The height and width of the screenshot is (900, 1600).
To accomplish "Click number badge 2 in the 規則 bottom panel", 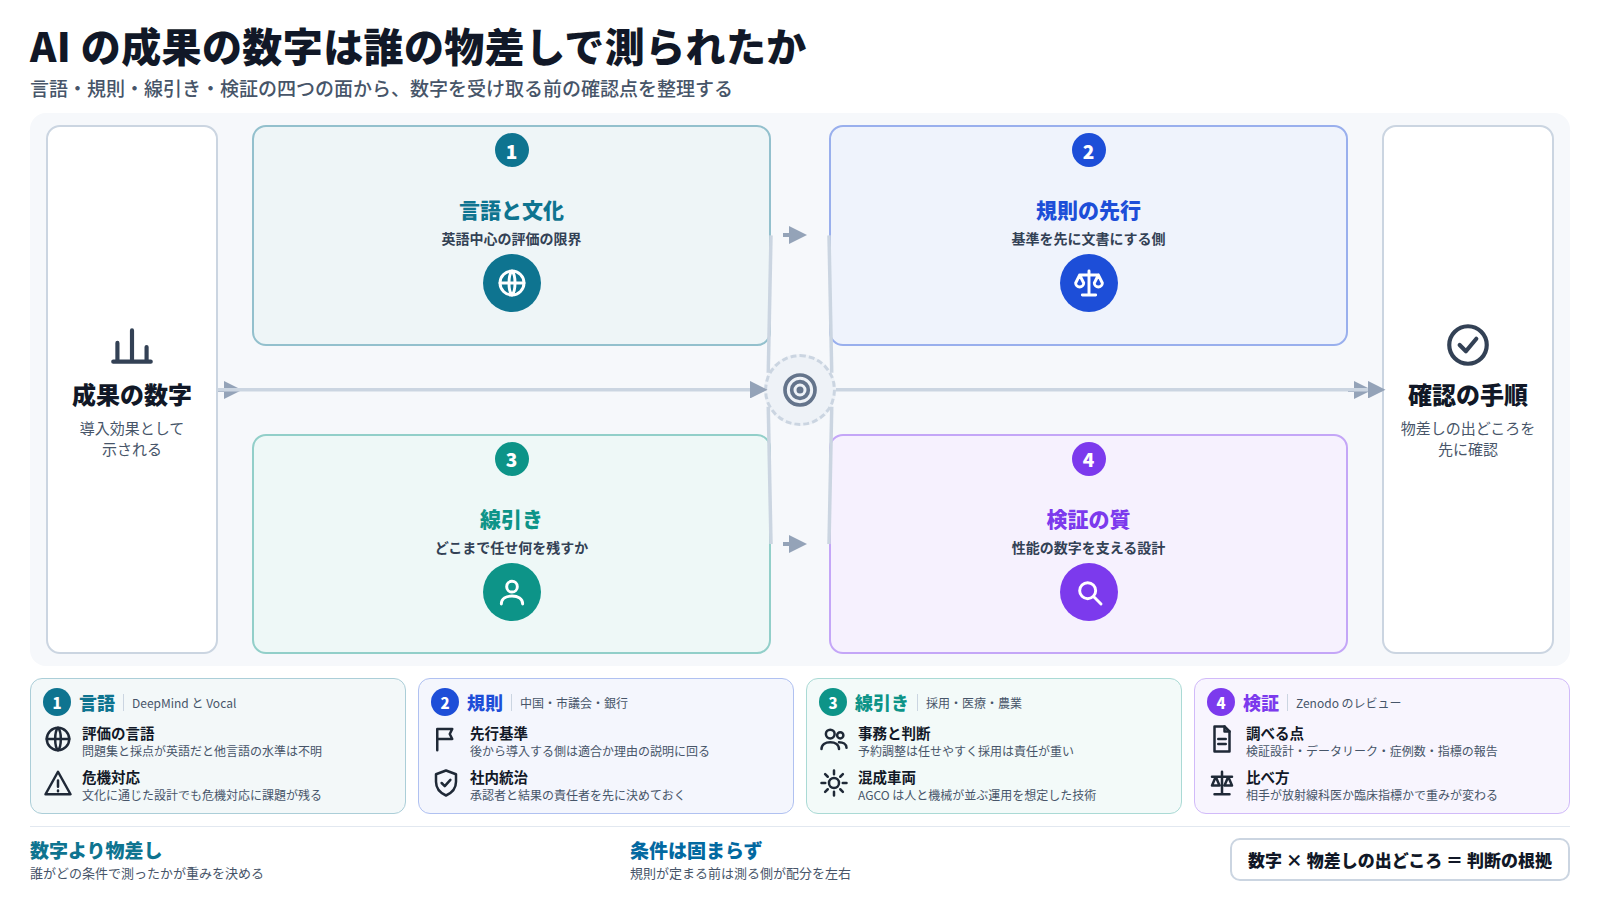I will (445, 703).
